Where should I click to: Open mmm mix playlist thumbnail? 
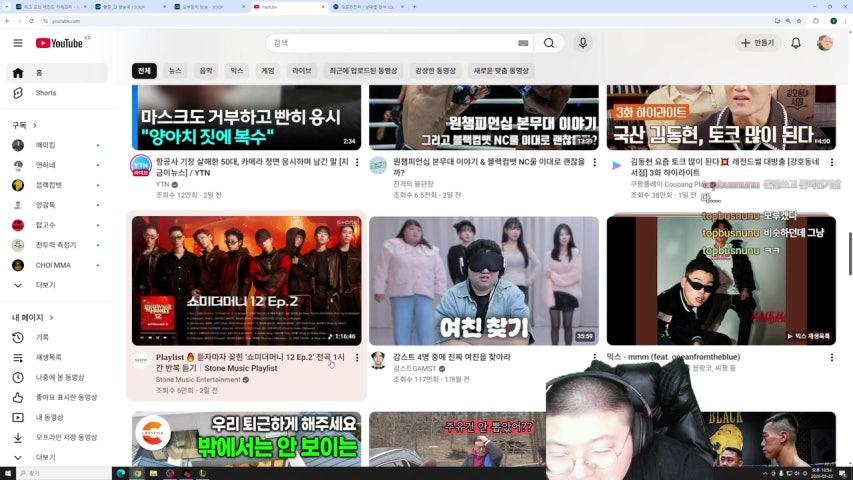click(x=721, y=281)
